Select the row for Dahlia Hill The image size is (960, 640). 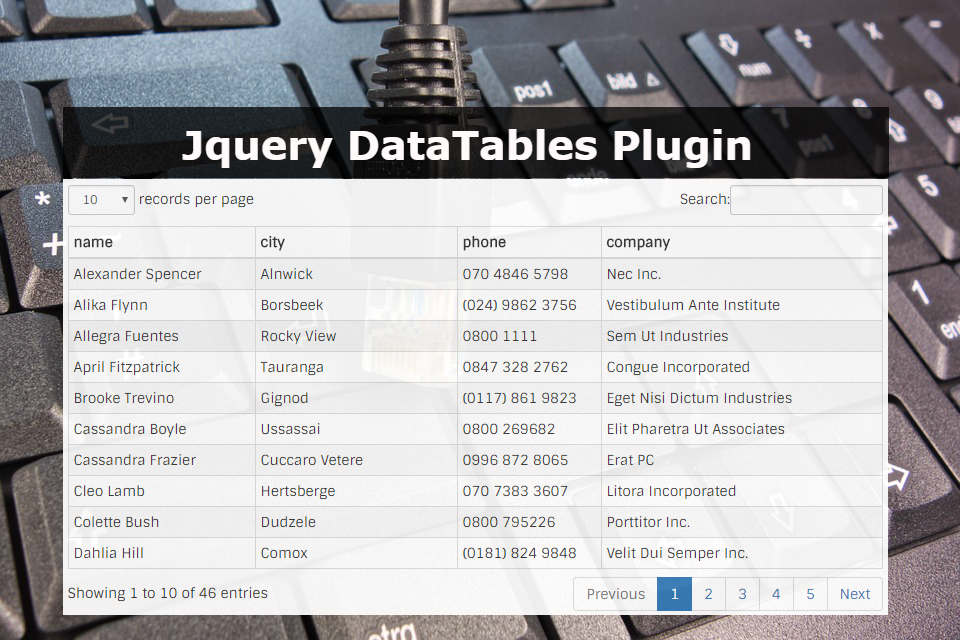tap(108, 552)
